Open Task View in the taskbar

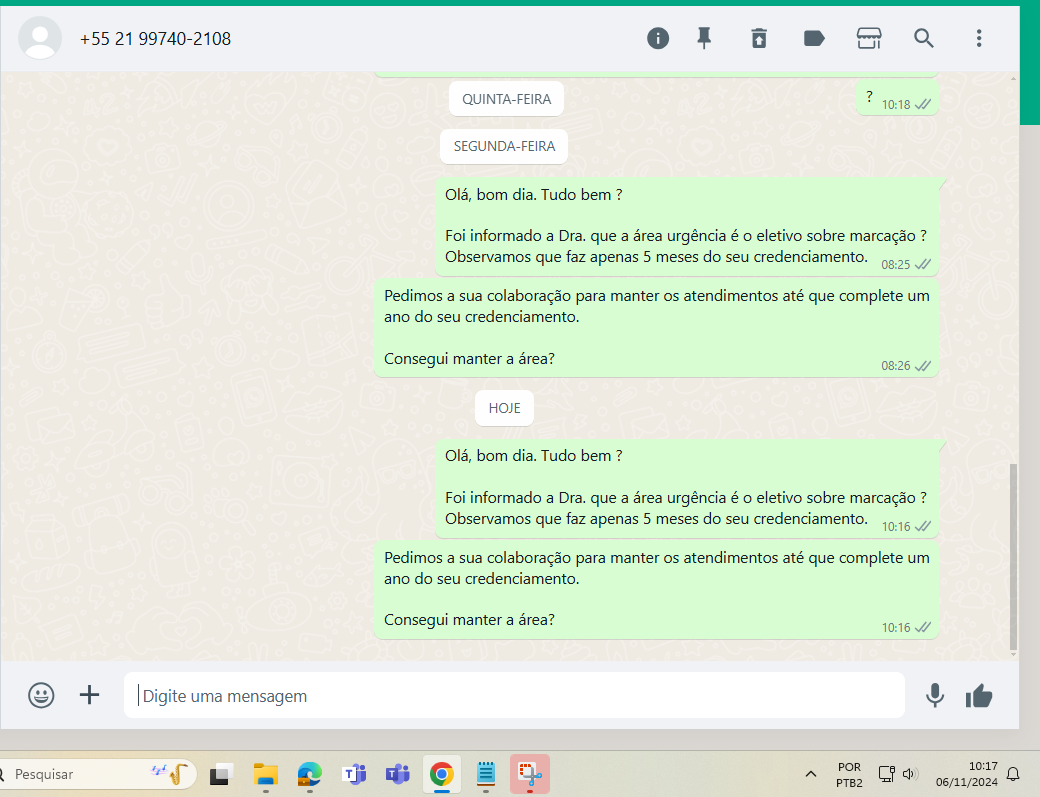[222, 774]
